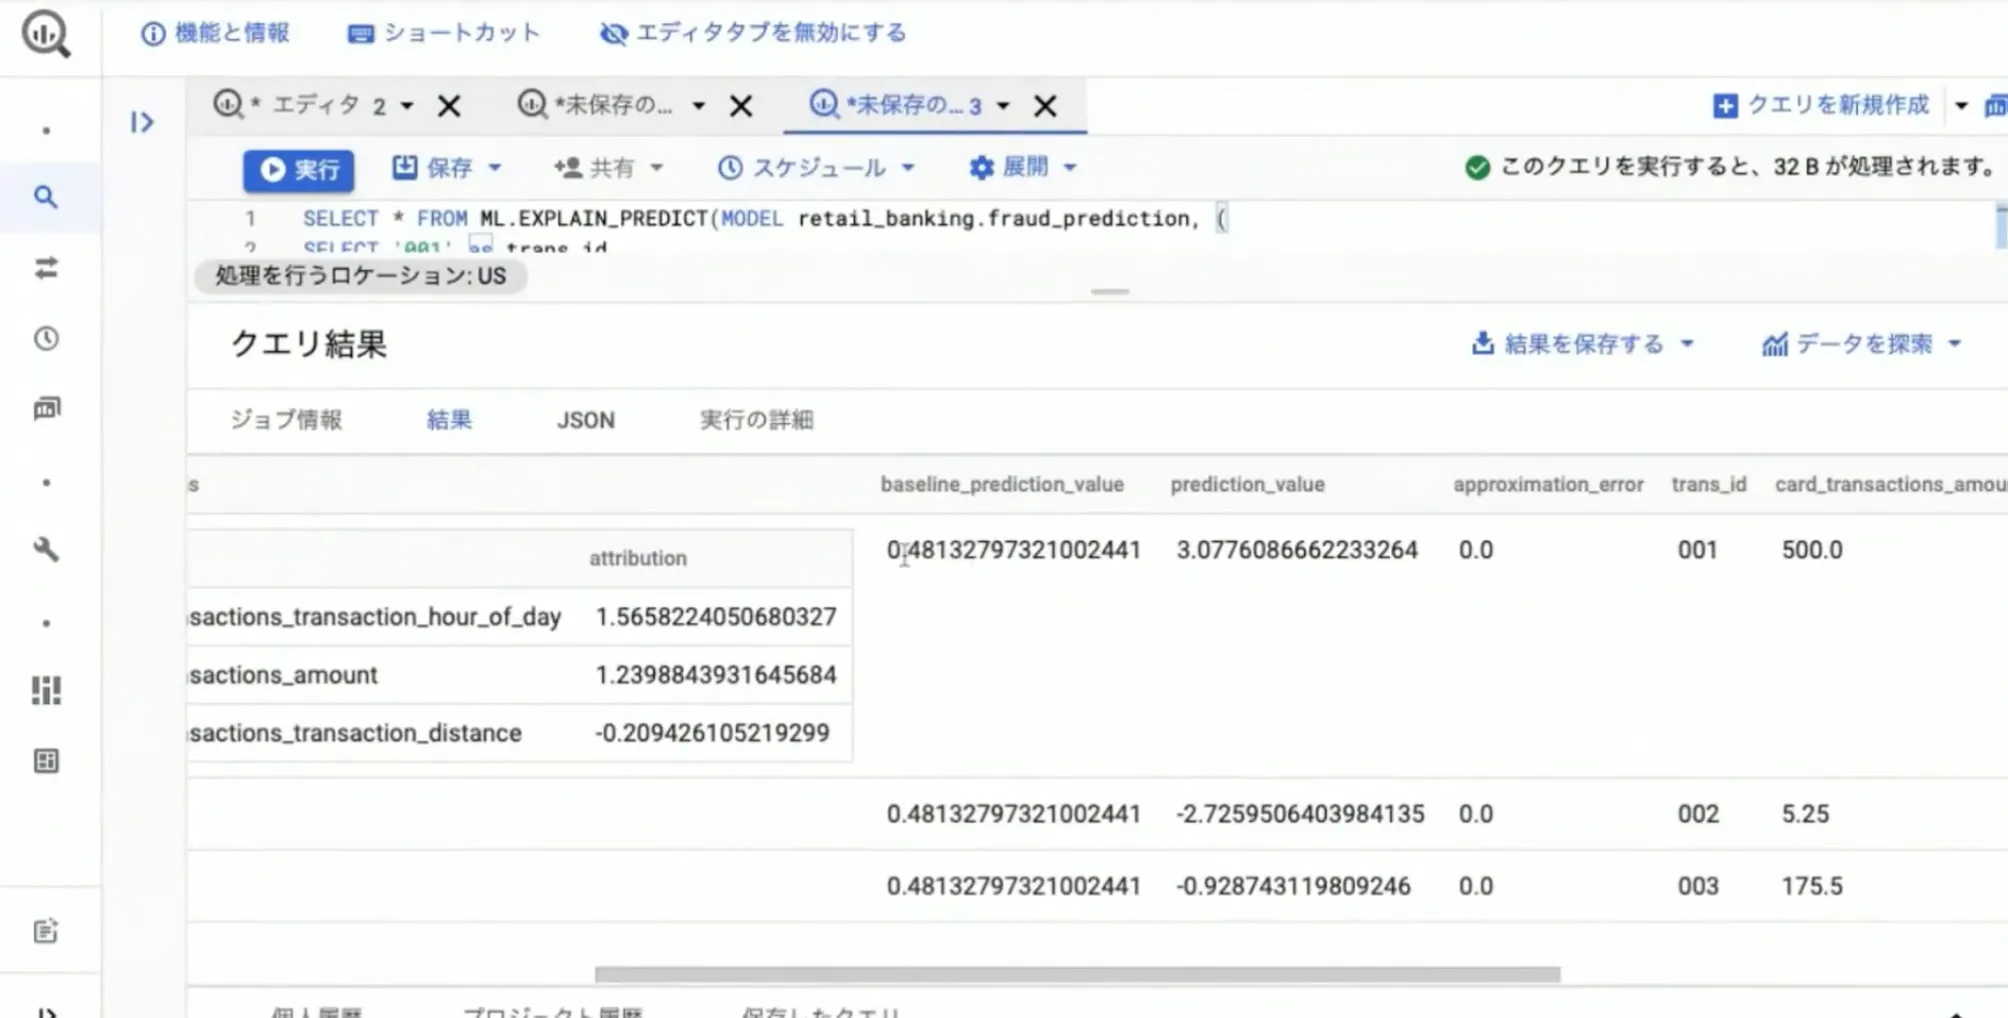Image resolution: width=2008 pixels, height=1018 pixels.
Task: Click sactions_transaction_hour_of_day feature cell
Action: pos(375,617)
